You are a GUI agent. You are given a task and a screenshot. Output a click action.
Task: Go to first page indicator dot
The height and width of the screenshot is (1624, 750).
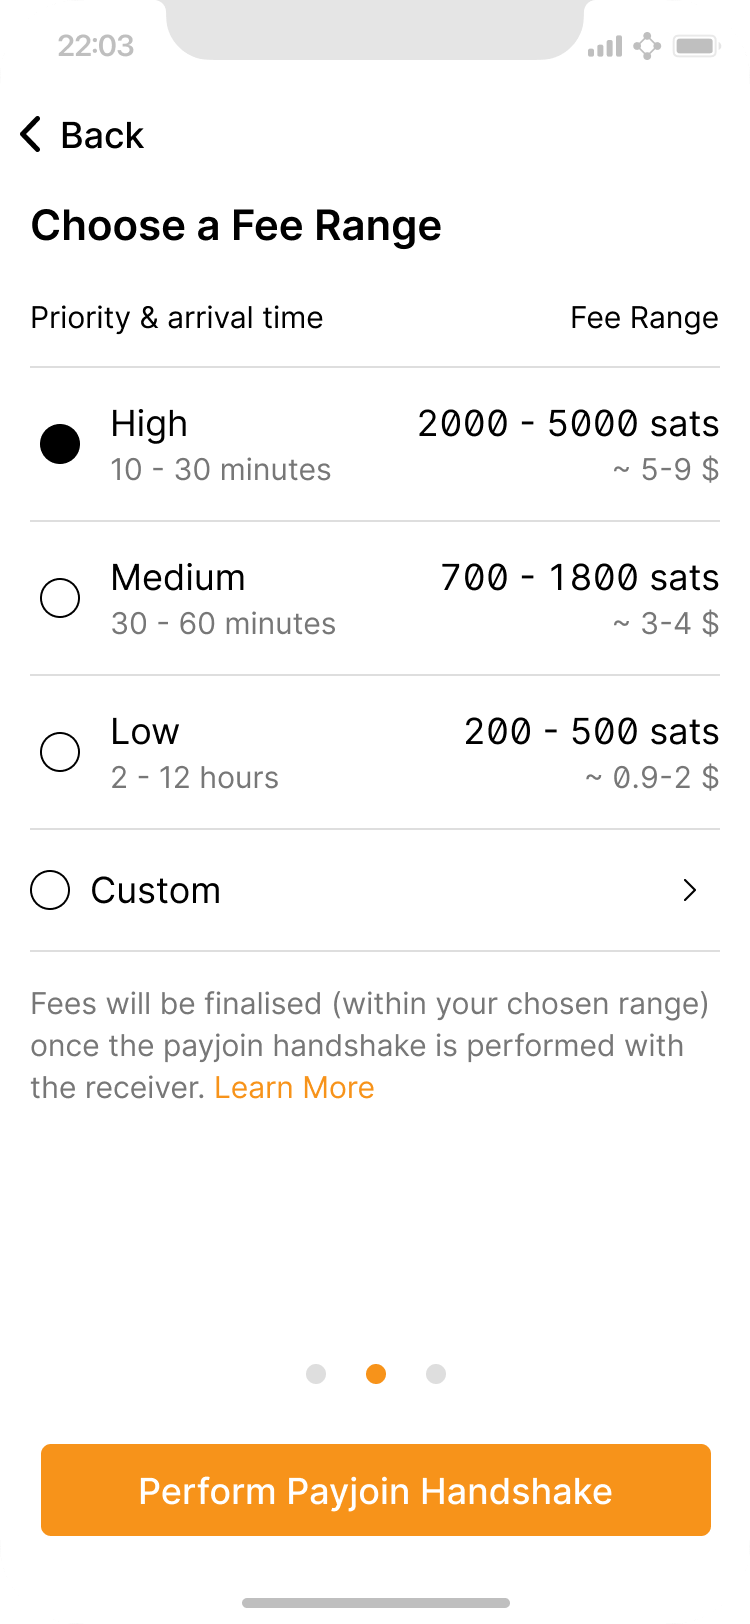(316, 1374)
